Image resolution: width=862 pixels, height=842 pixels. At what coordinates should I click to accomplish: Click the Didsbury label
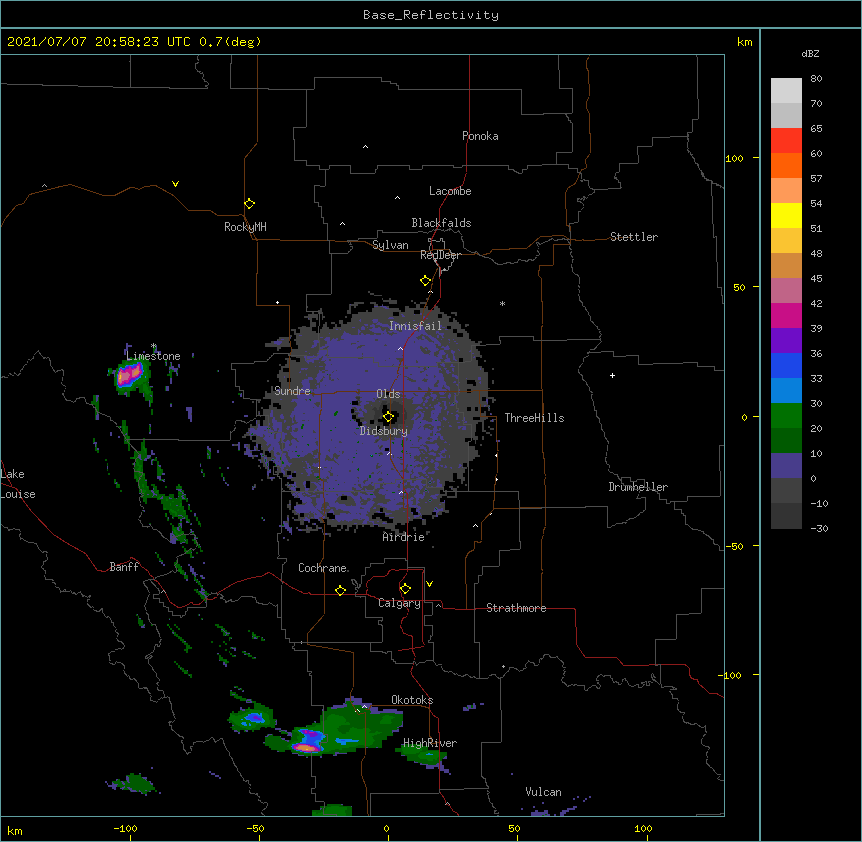click(384, 431)
